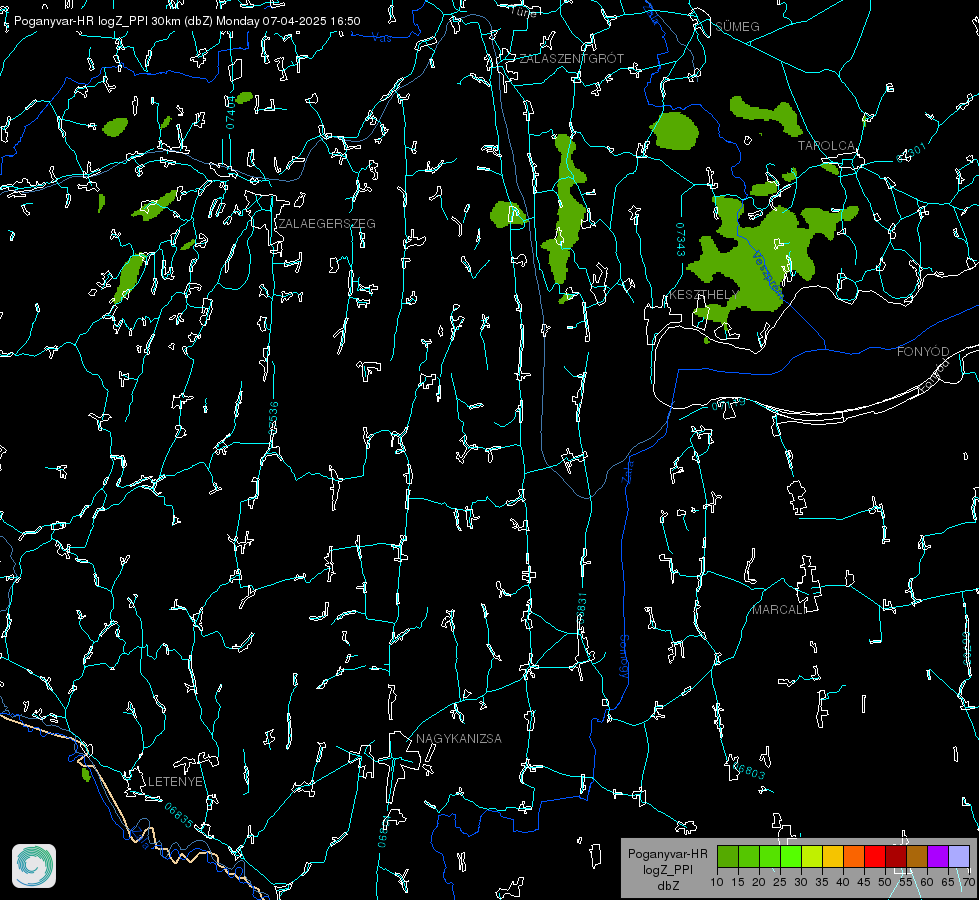
Task: Click the KESZTHELY town label
Action: pos(703,294)
